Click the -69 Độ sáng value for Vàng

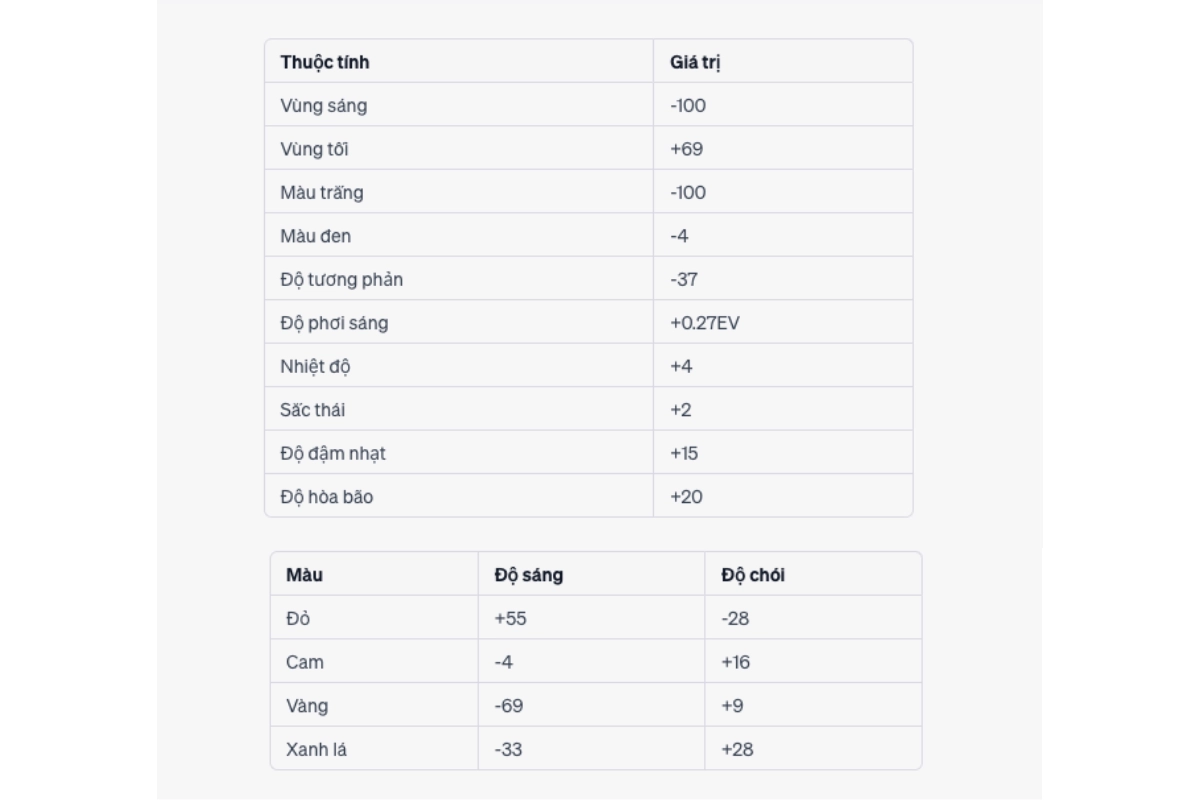(x=508, y=706)
